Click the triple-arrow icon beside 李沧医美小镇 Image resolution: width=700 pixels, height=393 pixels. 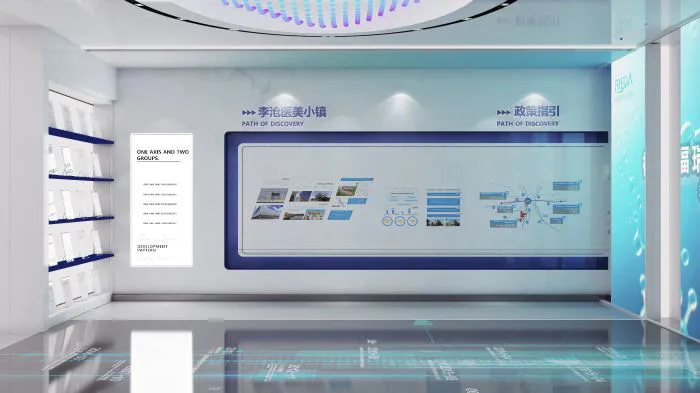[x=249, y=113]
